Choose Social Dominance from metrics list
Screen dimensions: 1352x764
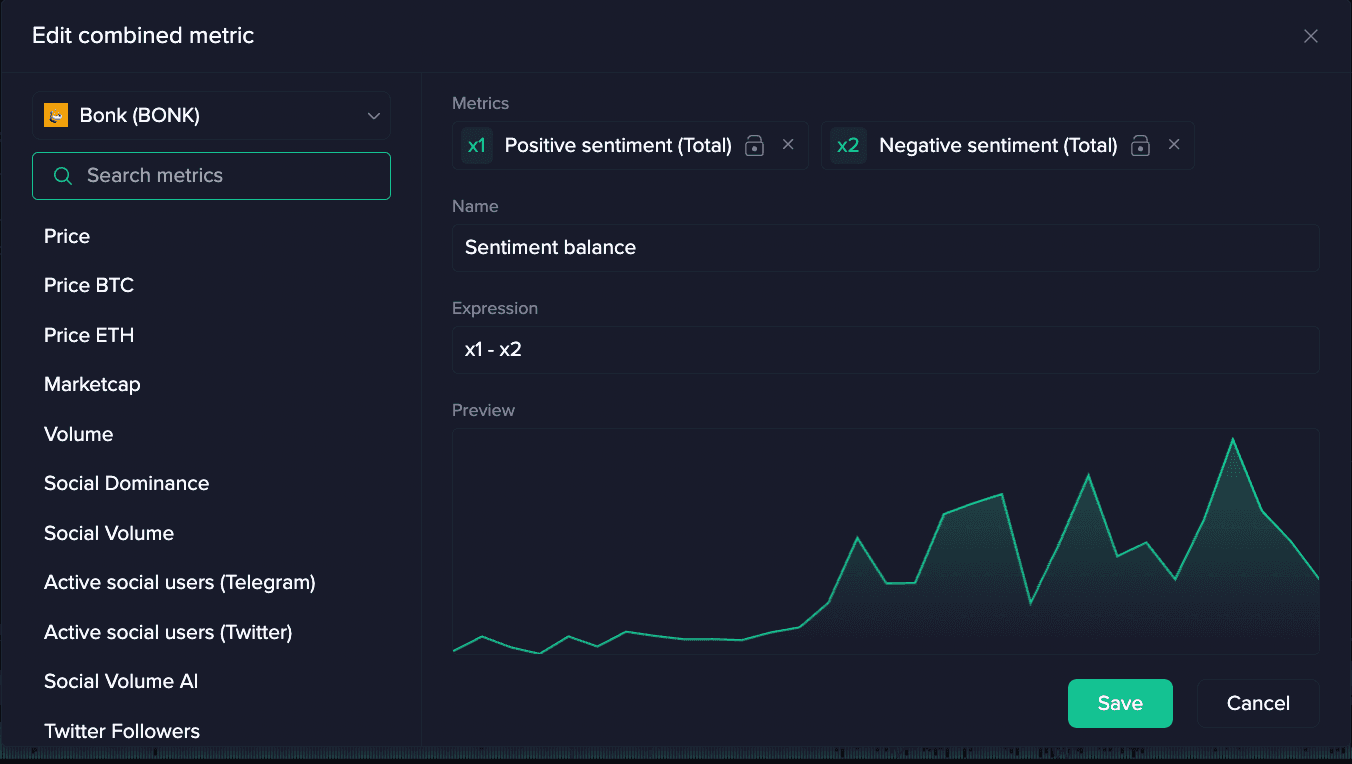(x=126, y=483)
